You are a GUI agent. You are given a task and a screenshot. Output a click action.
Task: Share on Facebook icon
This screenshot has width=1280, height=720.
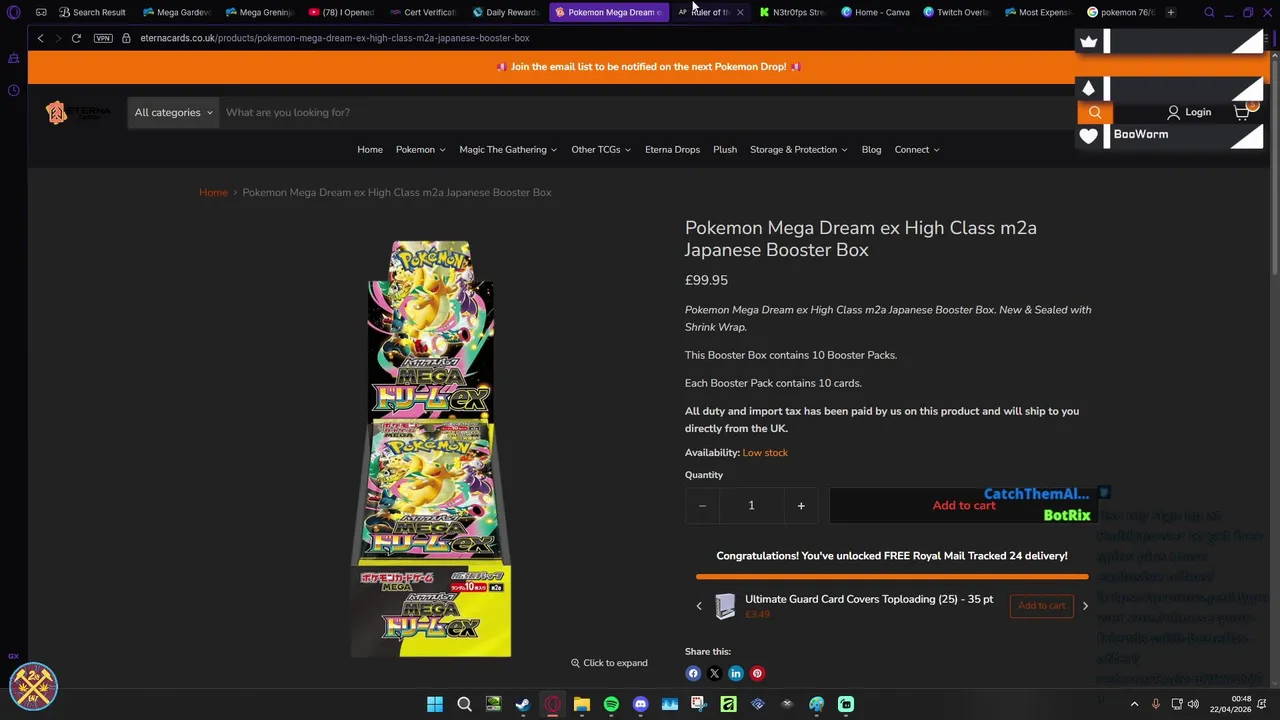(x=693, y=674)
